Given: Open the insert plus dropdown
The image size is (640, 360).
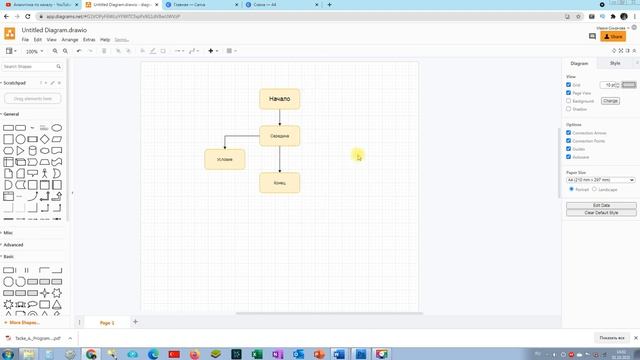Looking at the screenshot, I should click(213, 51).
